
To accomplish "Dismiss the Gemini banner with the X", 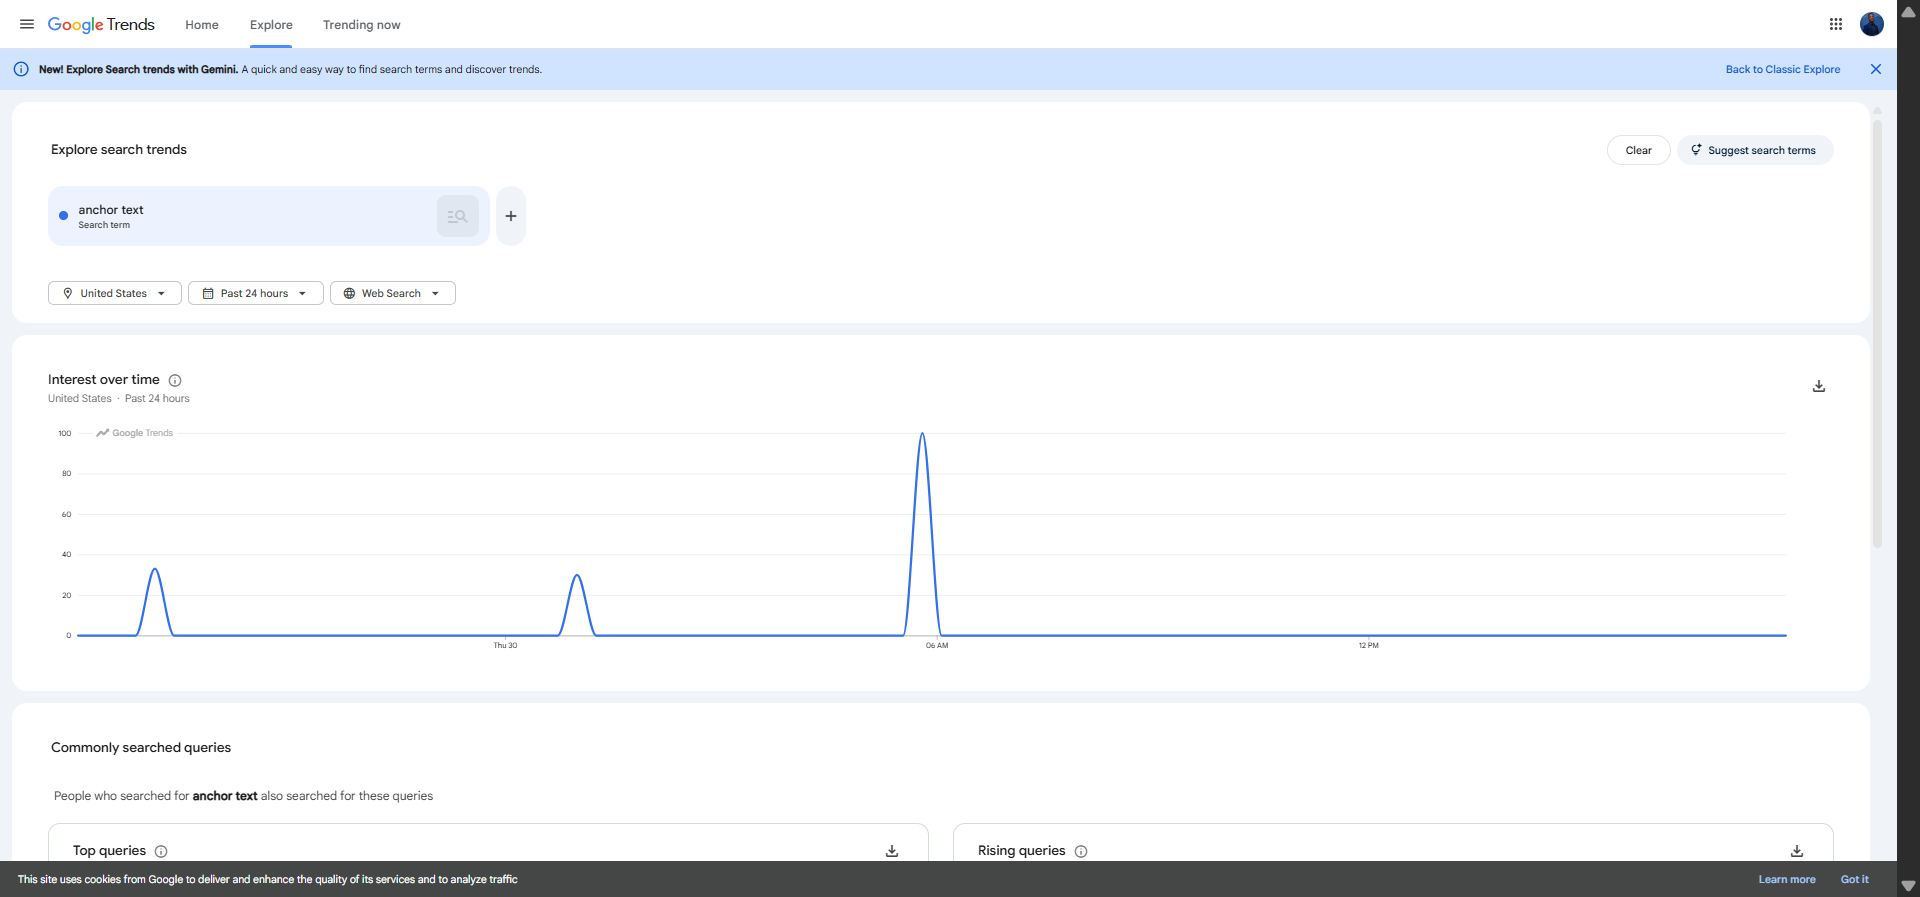I will click(1876, 69).
